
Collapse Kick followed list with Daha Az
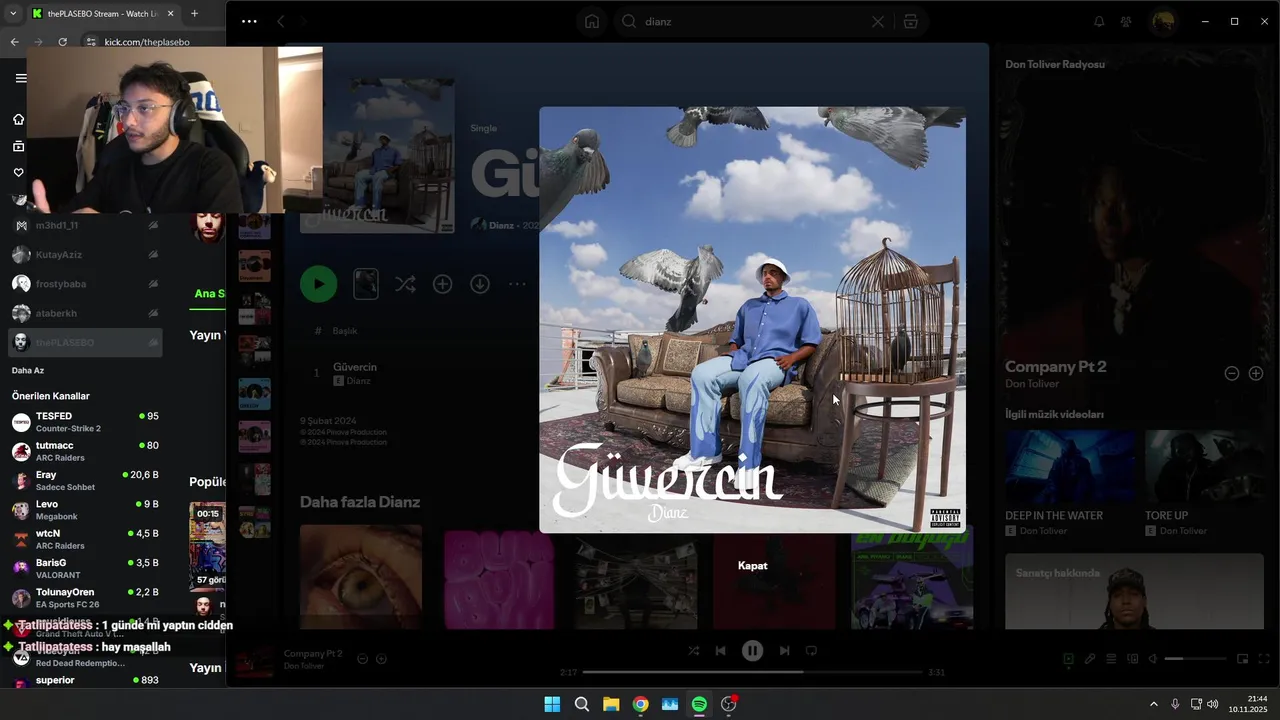[x=28, y=370]
